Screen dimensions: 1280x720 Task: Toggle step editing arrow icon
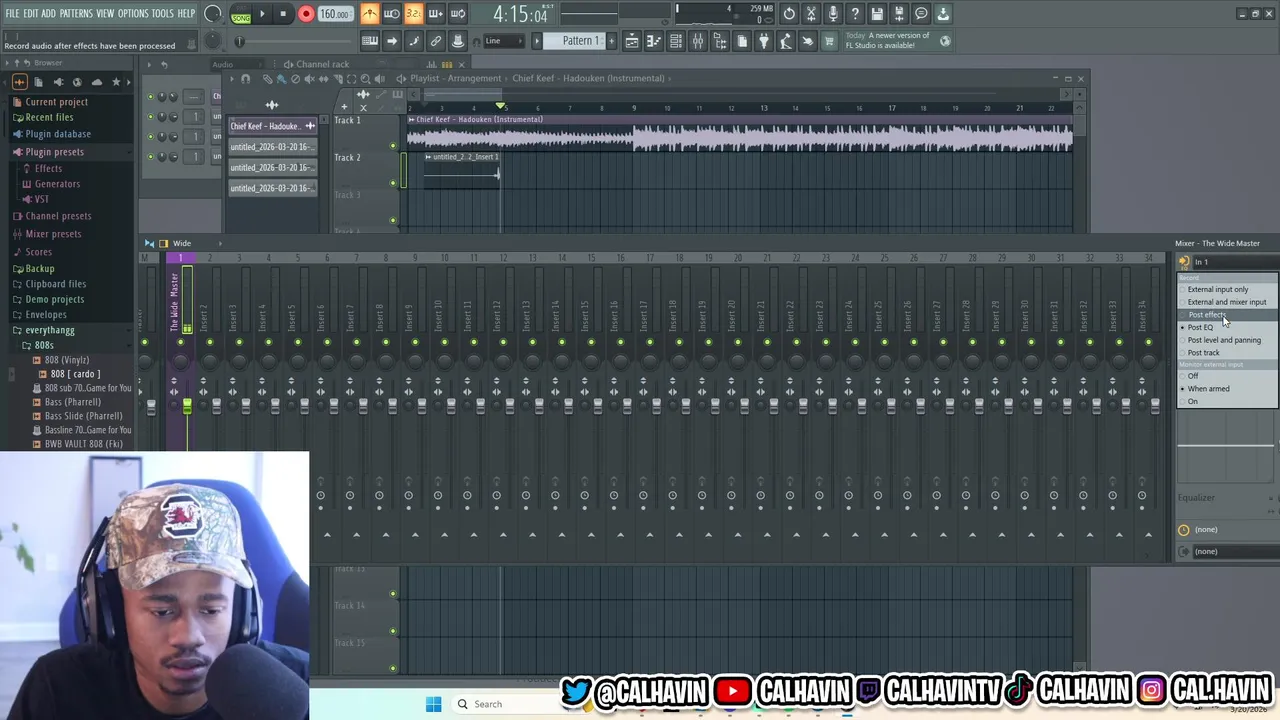tap(392, 41)
